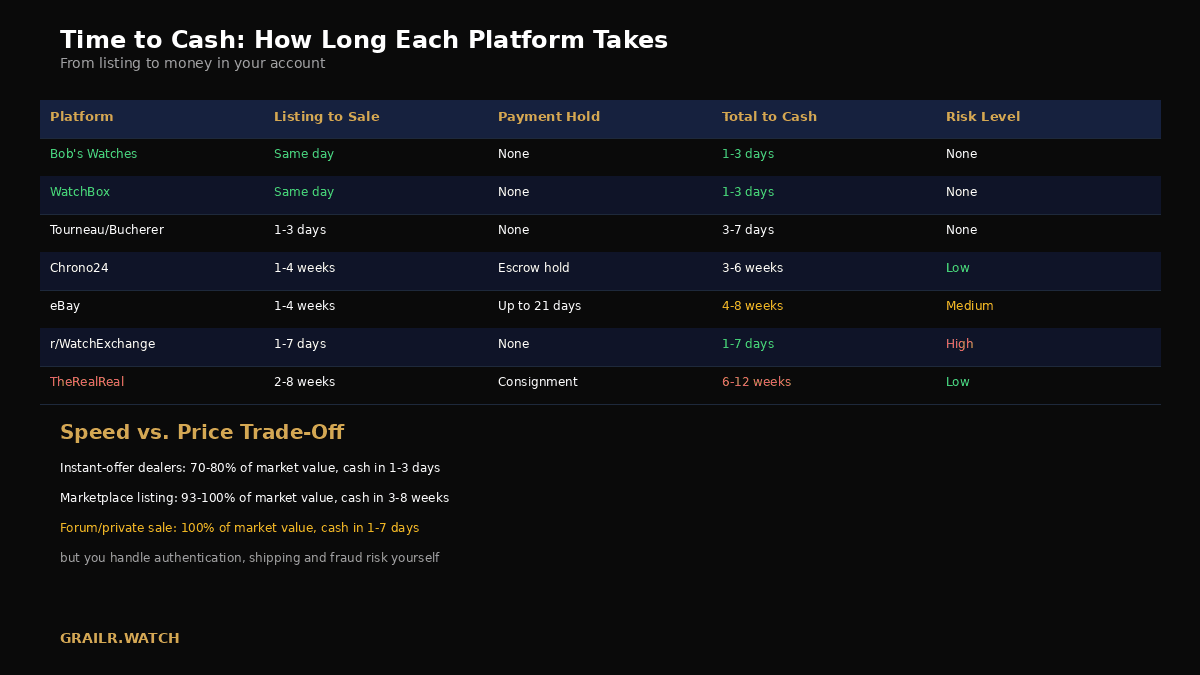Viewport: 1200px width, 675px height.
Task: Click 'Consignment' in the TheRealReal row
Action: [538, 382]
